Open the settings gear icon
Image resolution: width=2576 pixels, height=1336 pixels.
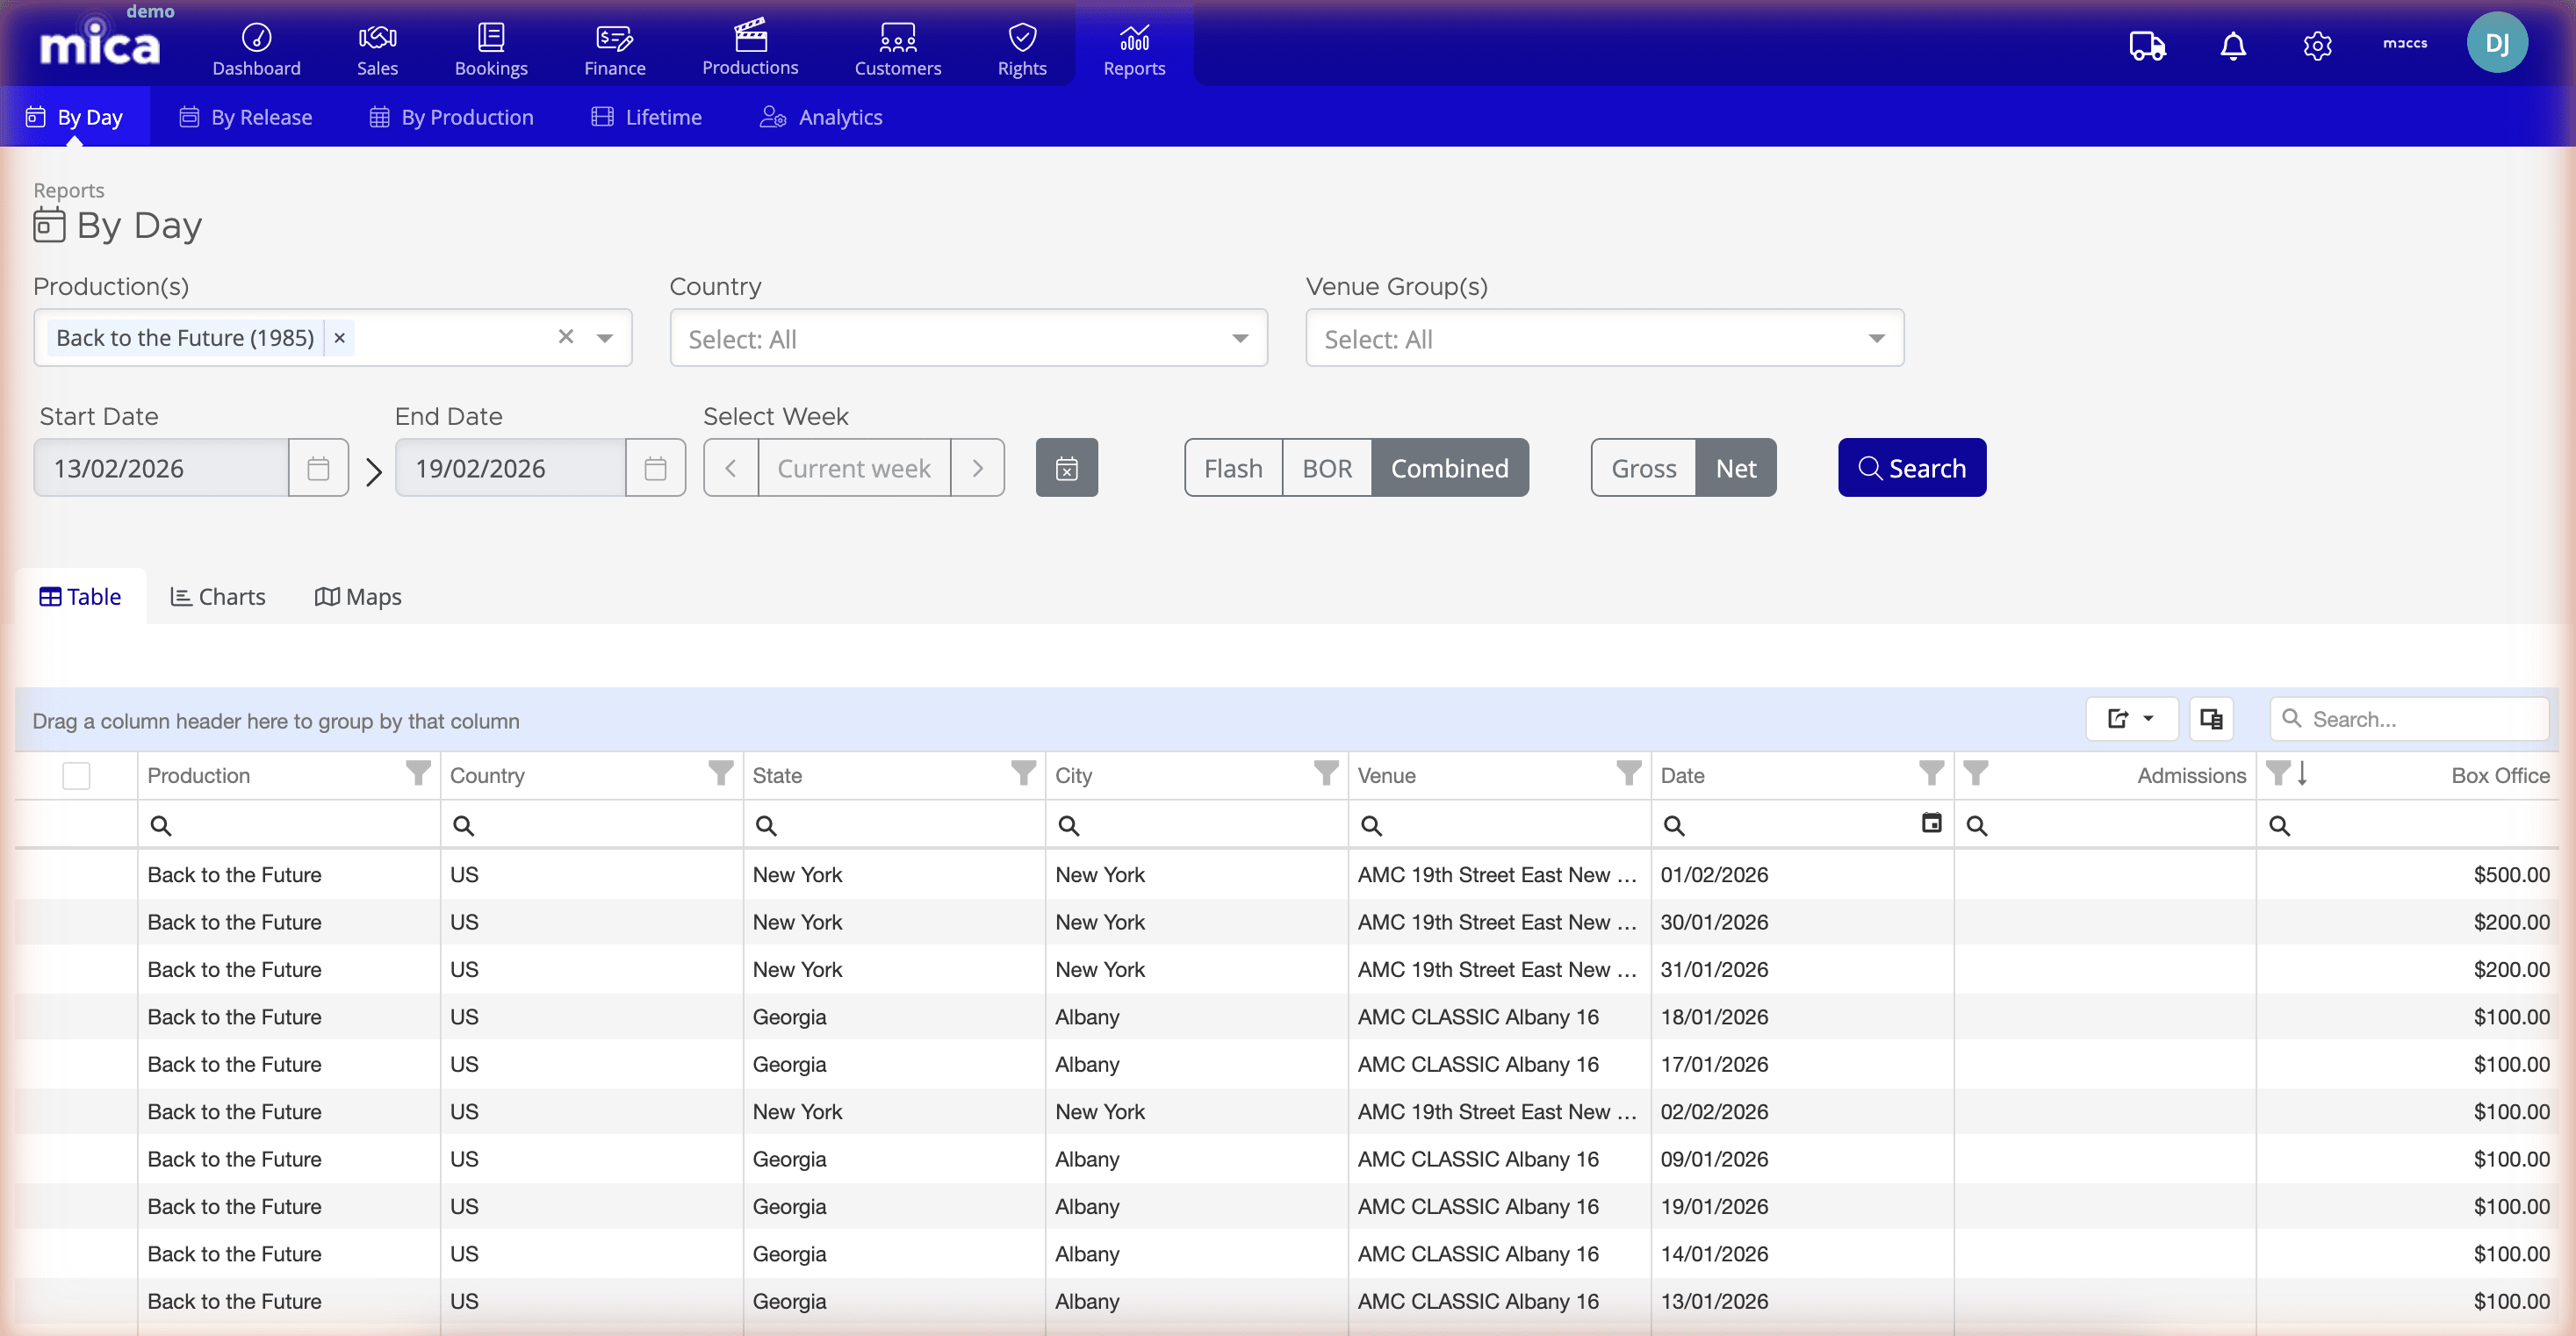2319,46
